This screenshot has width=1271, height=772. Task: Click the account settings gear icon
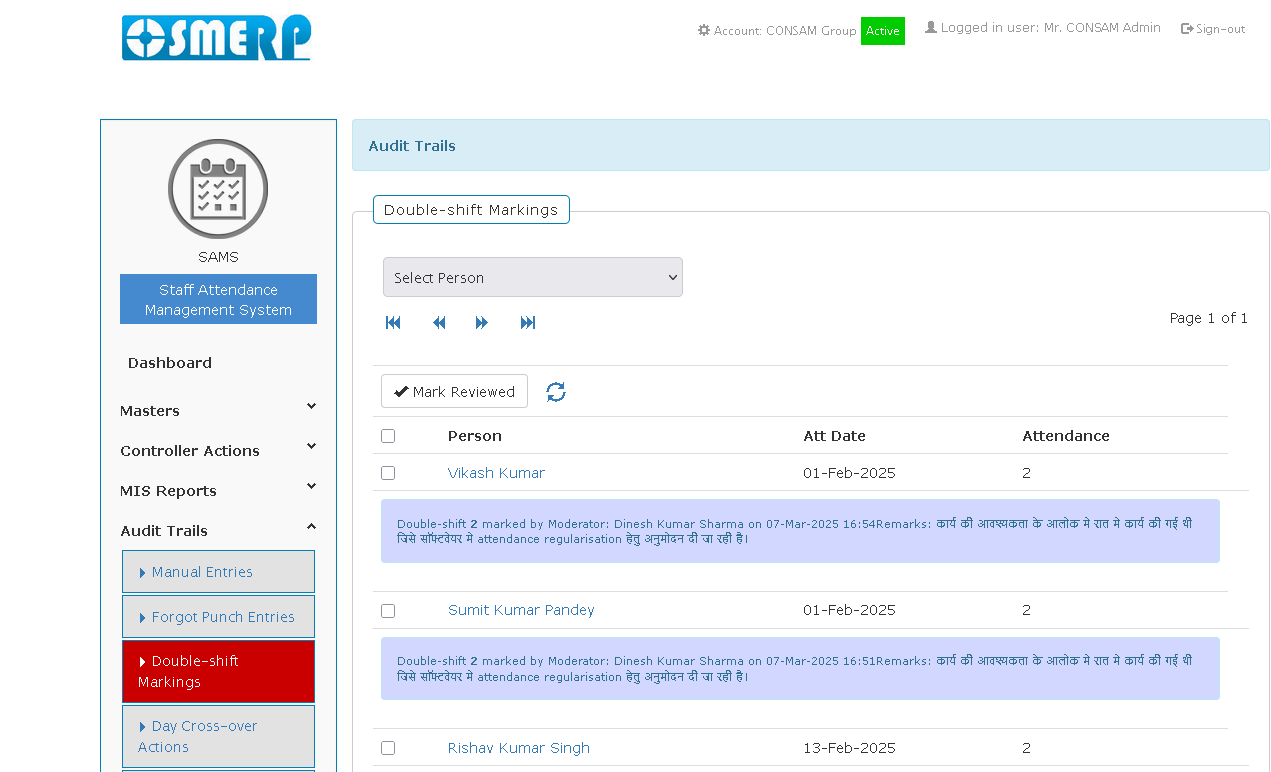[704, 30]
